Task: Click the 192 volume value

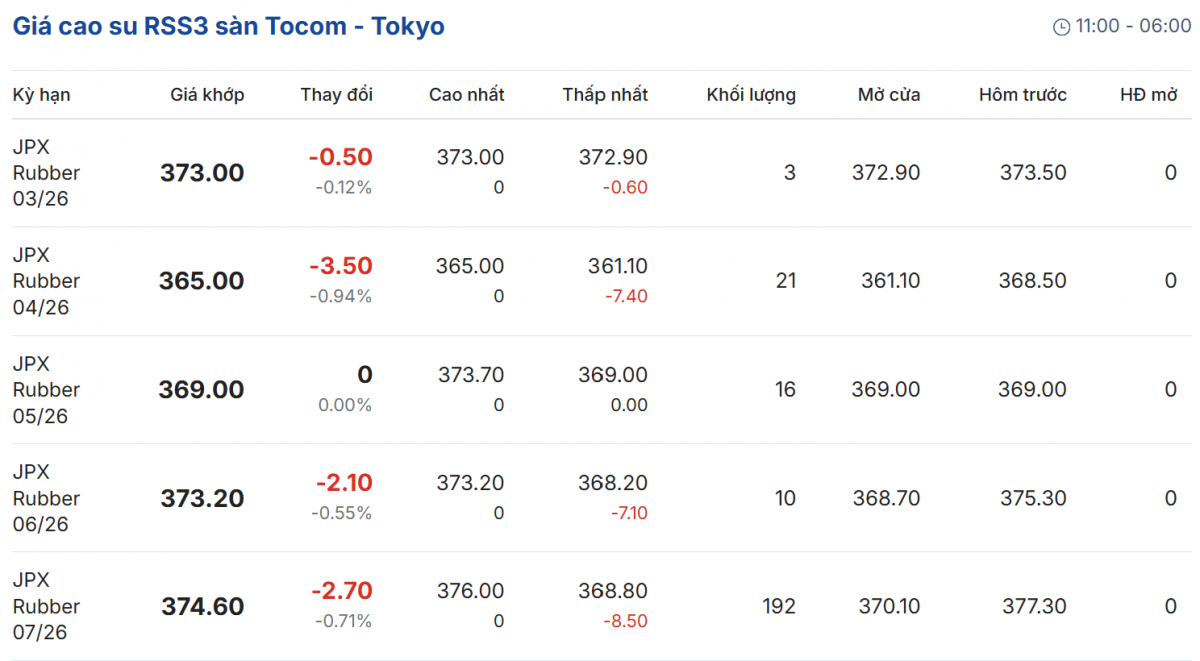Action: 779,606
